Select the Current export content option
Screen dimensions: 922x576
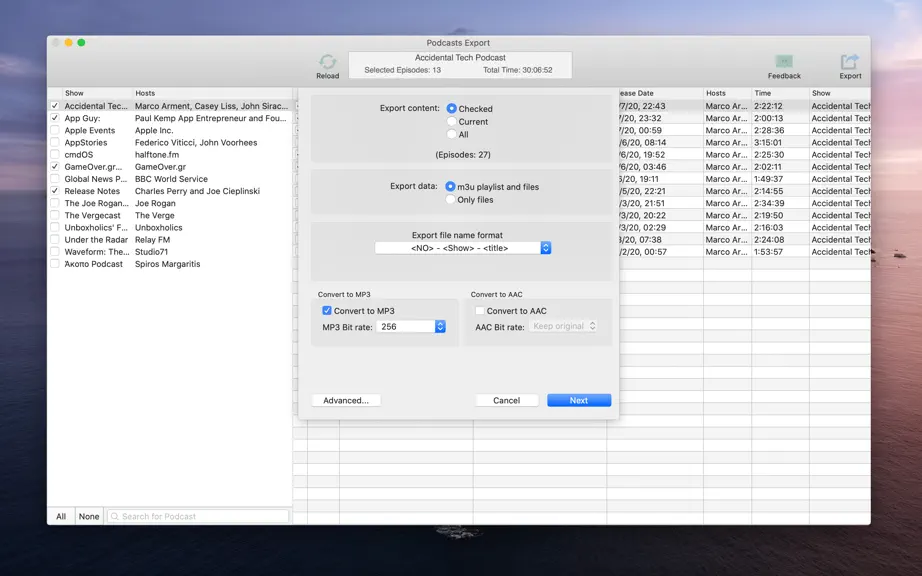[452, 122]
